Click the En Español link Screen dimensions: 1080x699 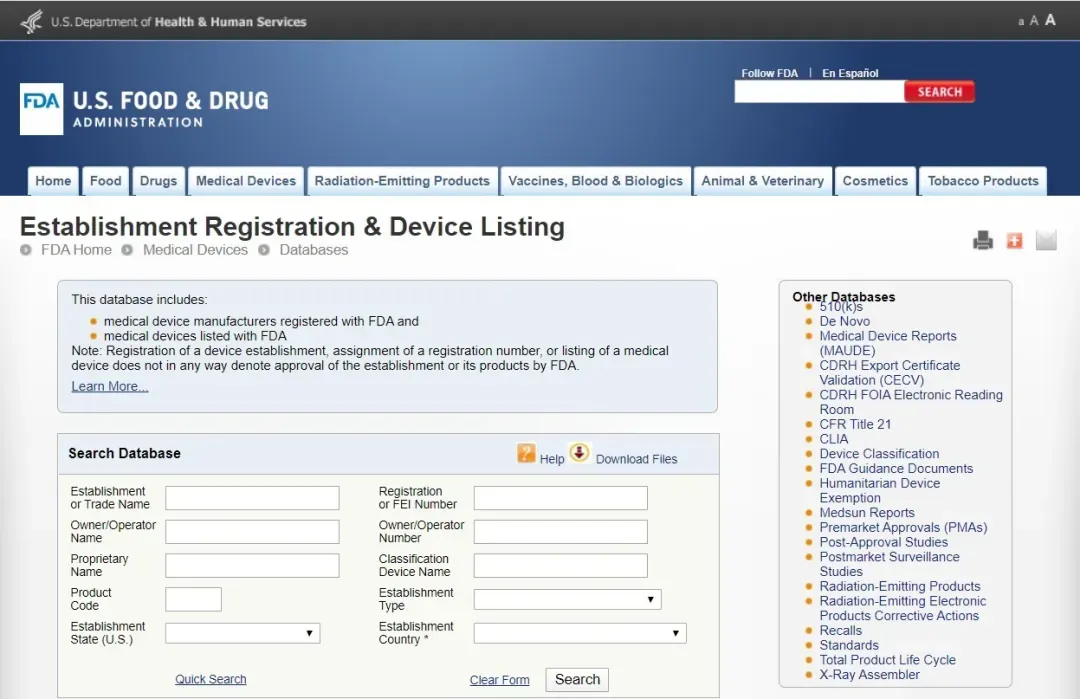850,73
